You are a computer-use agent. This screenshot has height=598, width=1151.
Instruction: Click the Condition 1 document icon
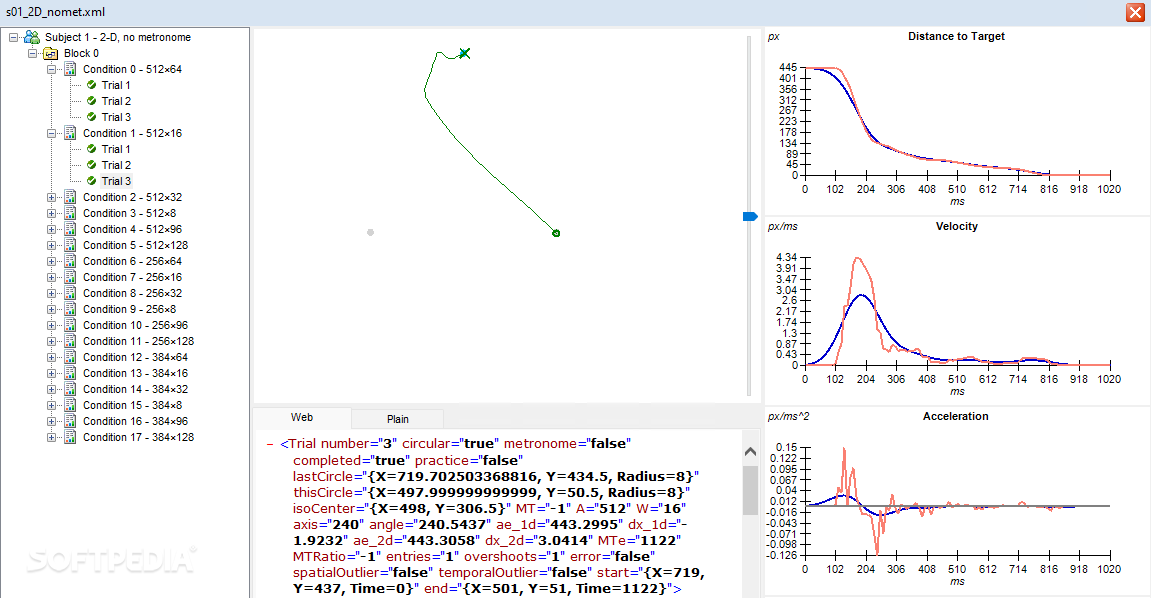pos(70,133)
